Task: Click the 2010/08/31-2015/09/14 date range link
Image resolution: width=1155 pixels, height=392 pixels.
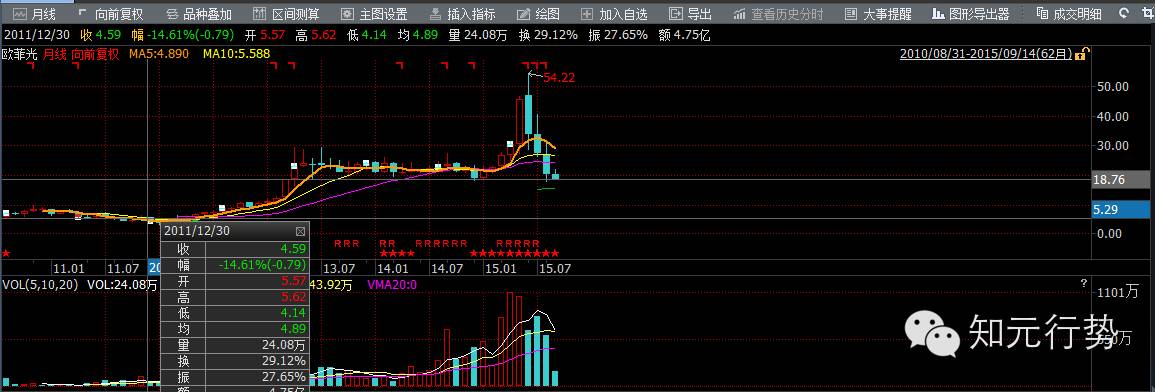Action: point(987,54)
